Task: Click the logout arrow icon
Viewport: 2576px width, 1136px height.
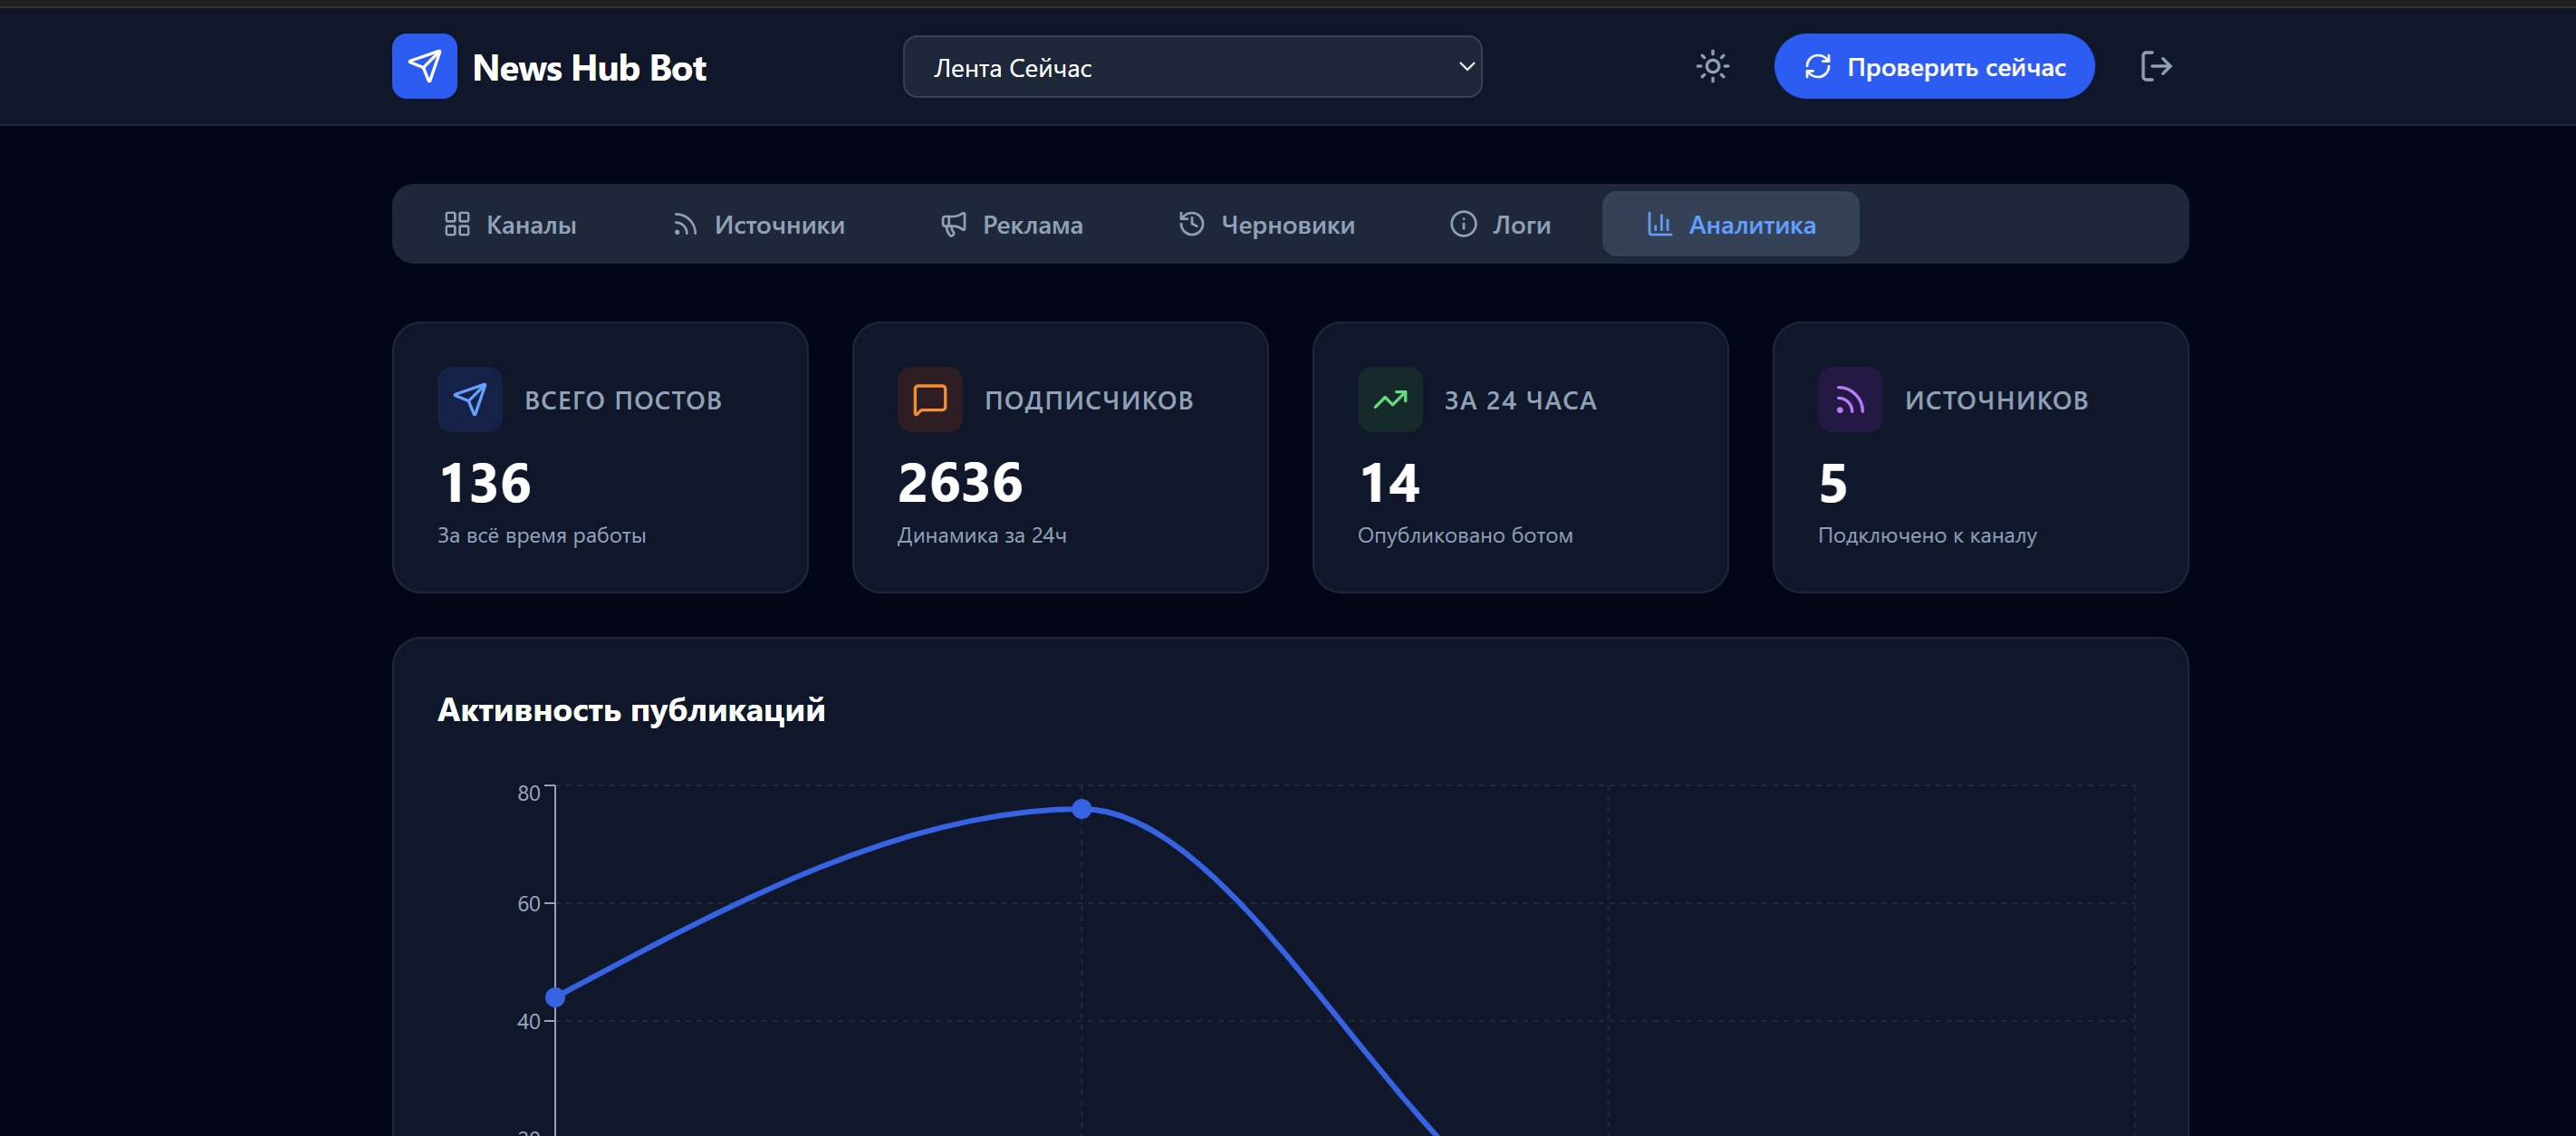Action: (2155, 67)
